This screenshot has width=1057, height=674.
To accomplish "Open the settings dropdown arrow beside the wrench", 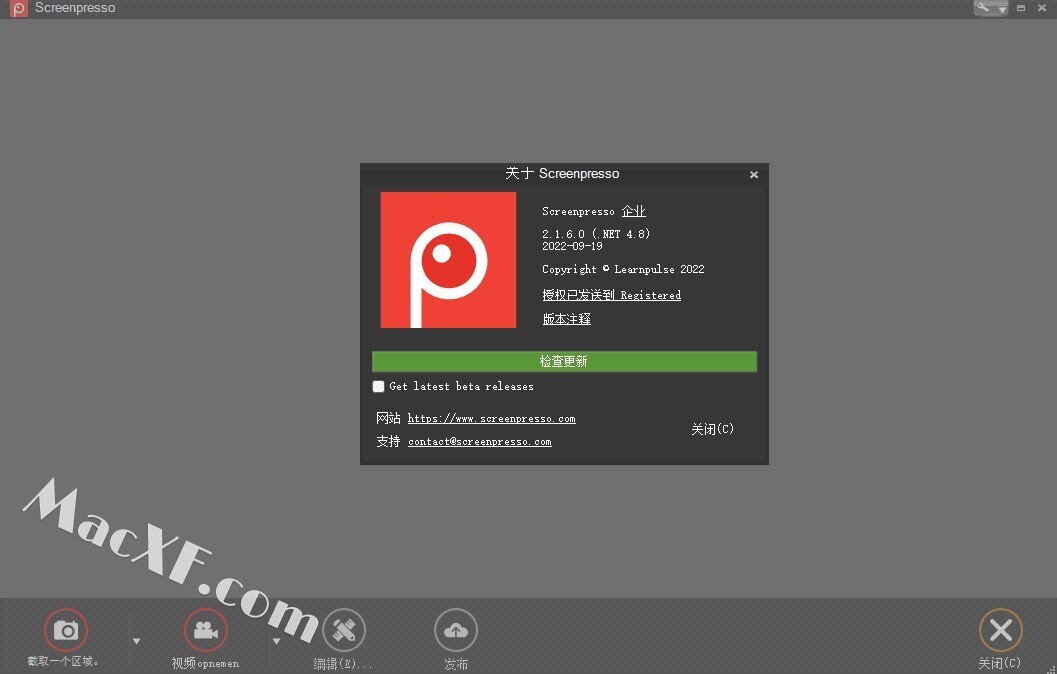I will pos(1002,9).
